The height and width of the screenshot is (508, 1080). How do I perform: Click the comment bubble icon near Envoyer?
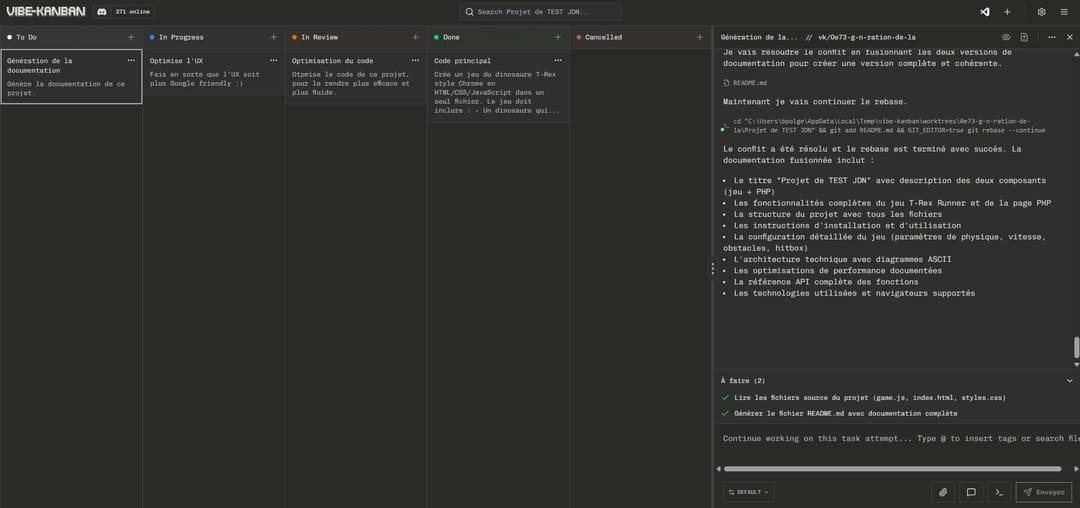[970, 492]
